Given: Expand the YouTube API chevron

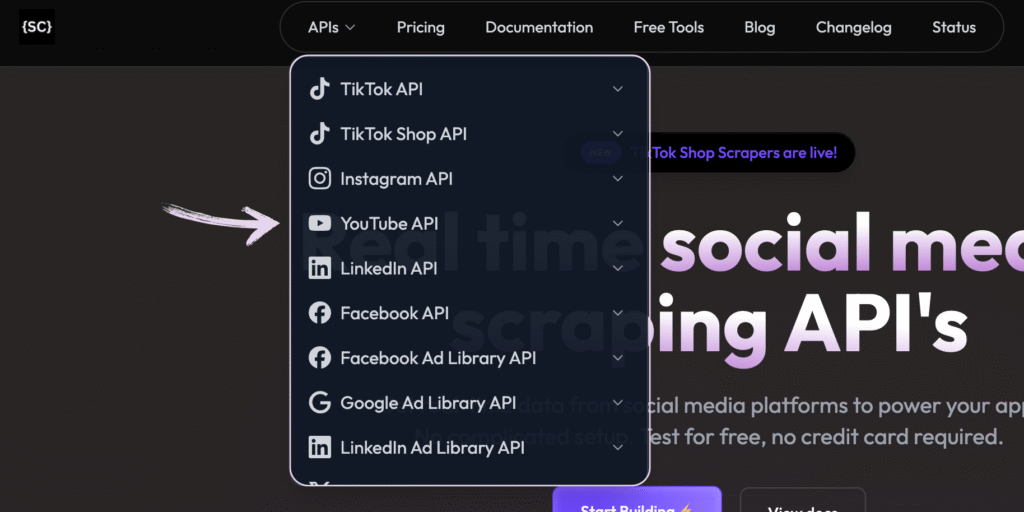Looking at the screenshot, I should [617, 223].
